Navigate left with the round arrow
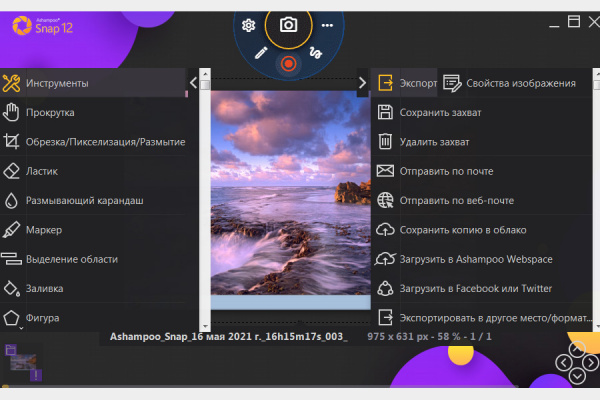The height and width of the screenshot is (400, 600). [564, 363]
